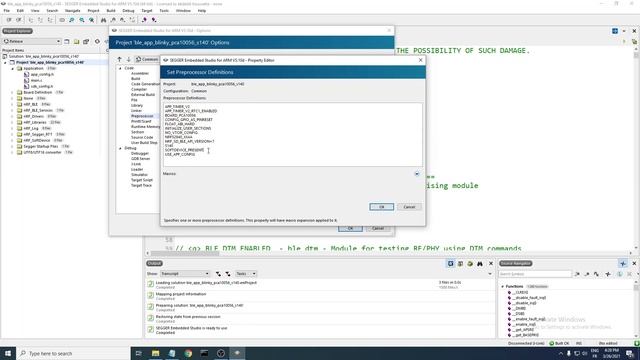Click OK in the Project Options dialog
The image size is (640, 360).
(x=350, y=229)
